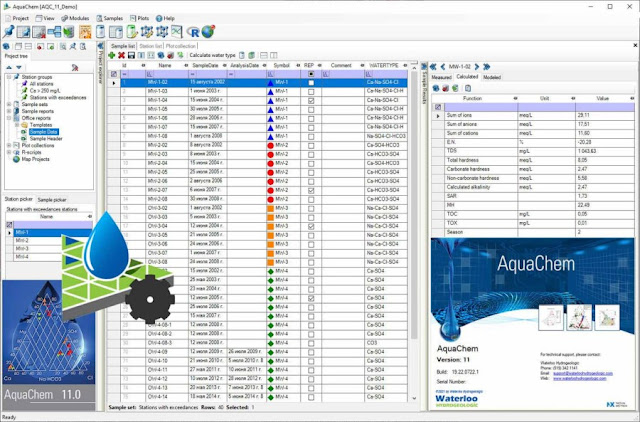Image resolution: width=640 pixels, height=422 pixels.
Task: Collapse the Station groups tree node
Action: 9,77
